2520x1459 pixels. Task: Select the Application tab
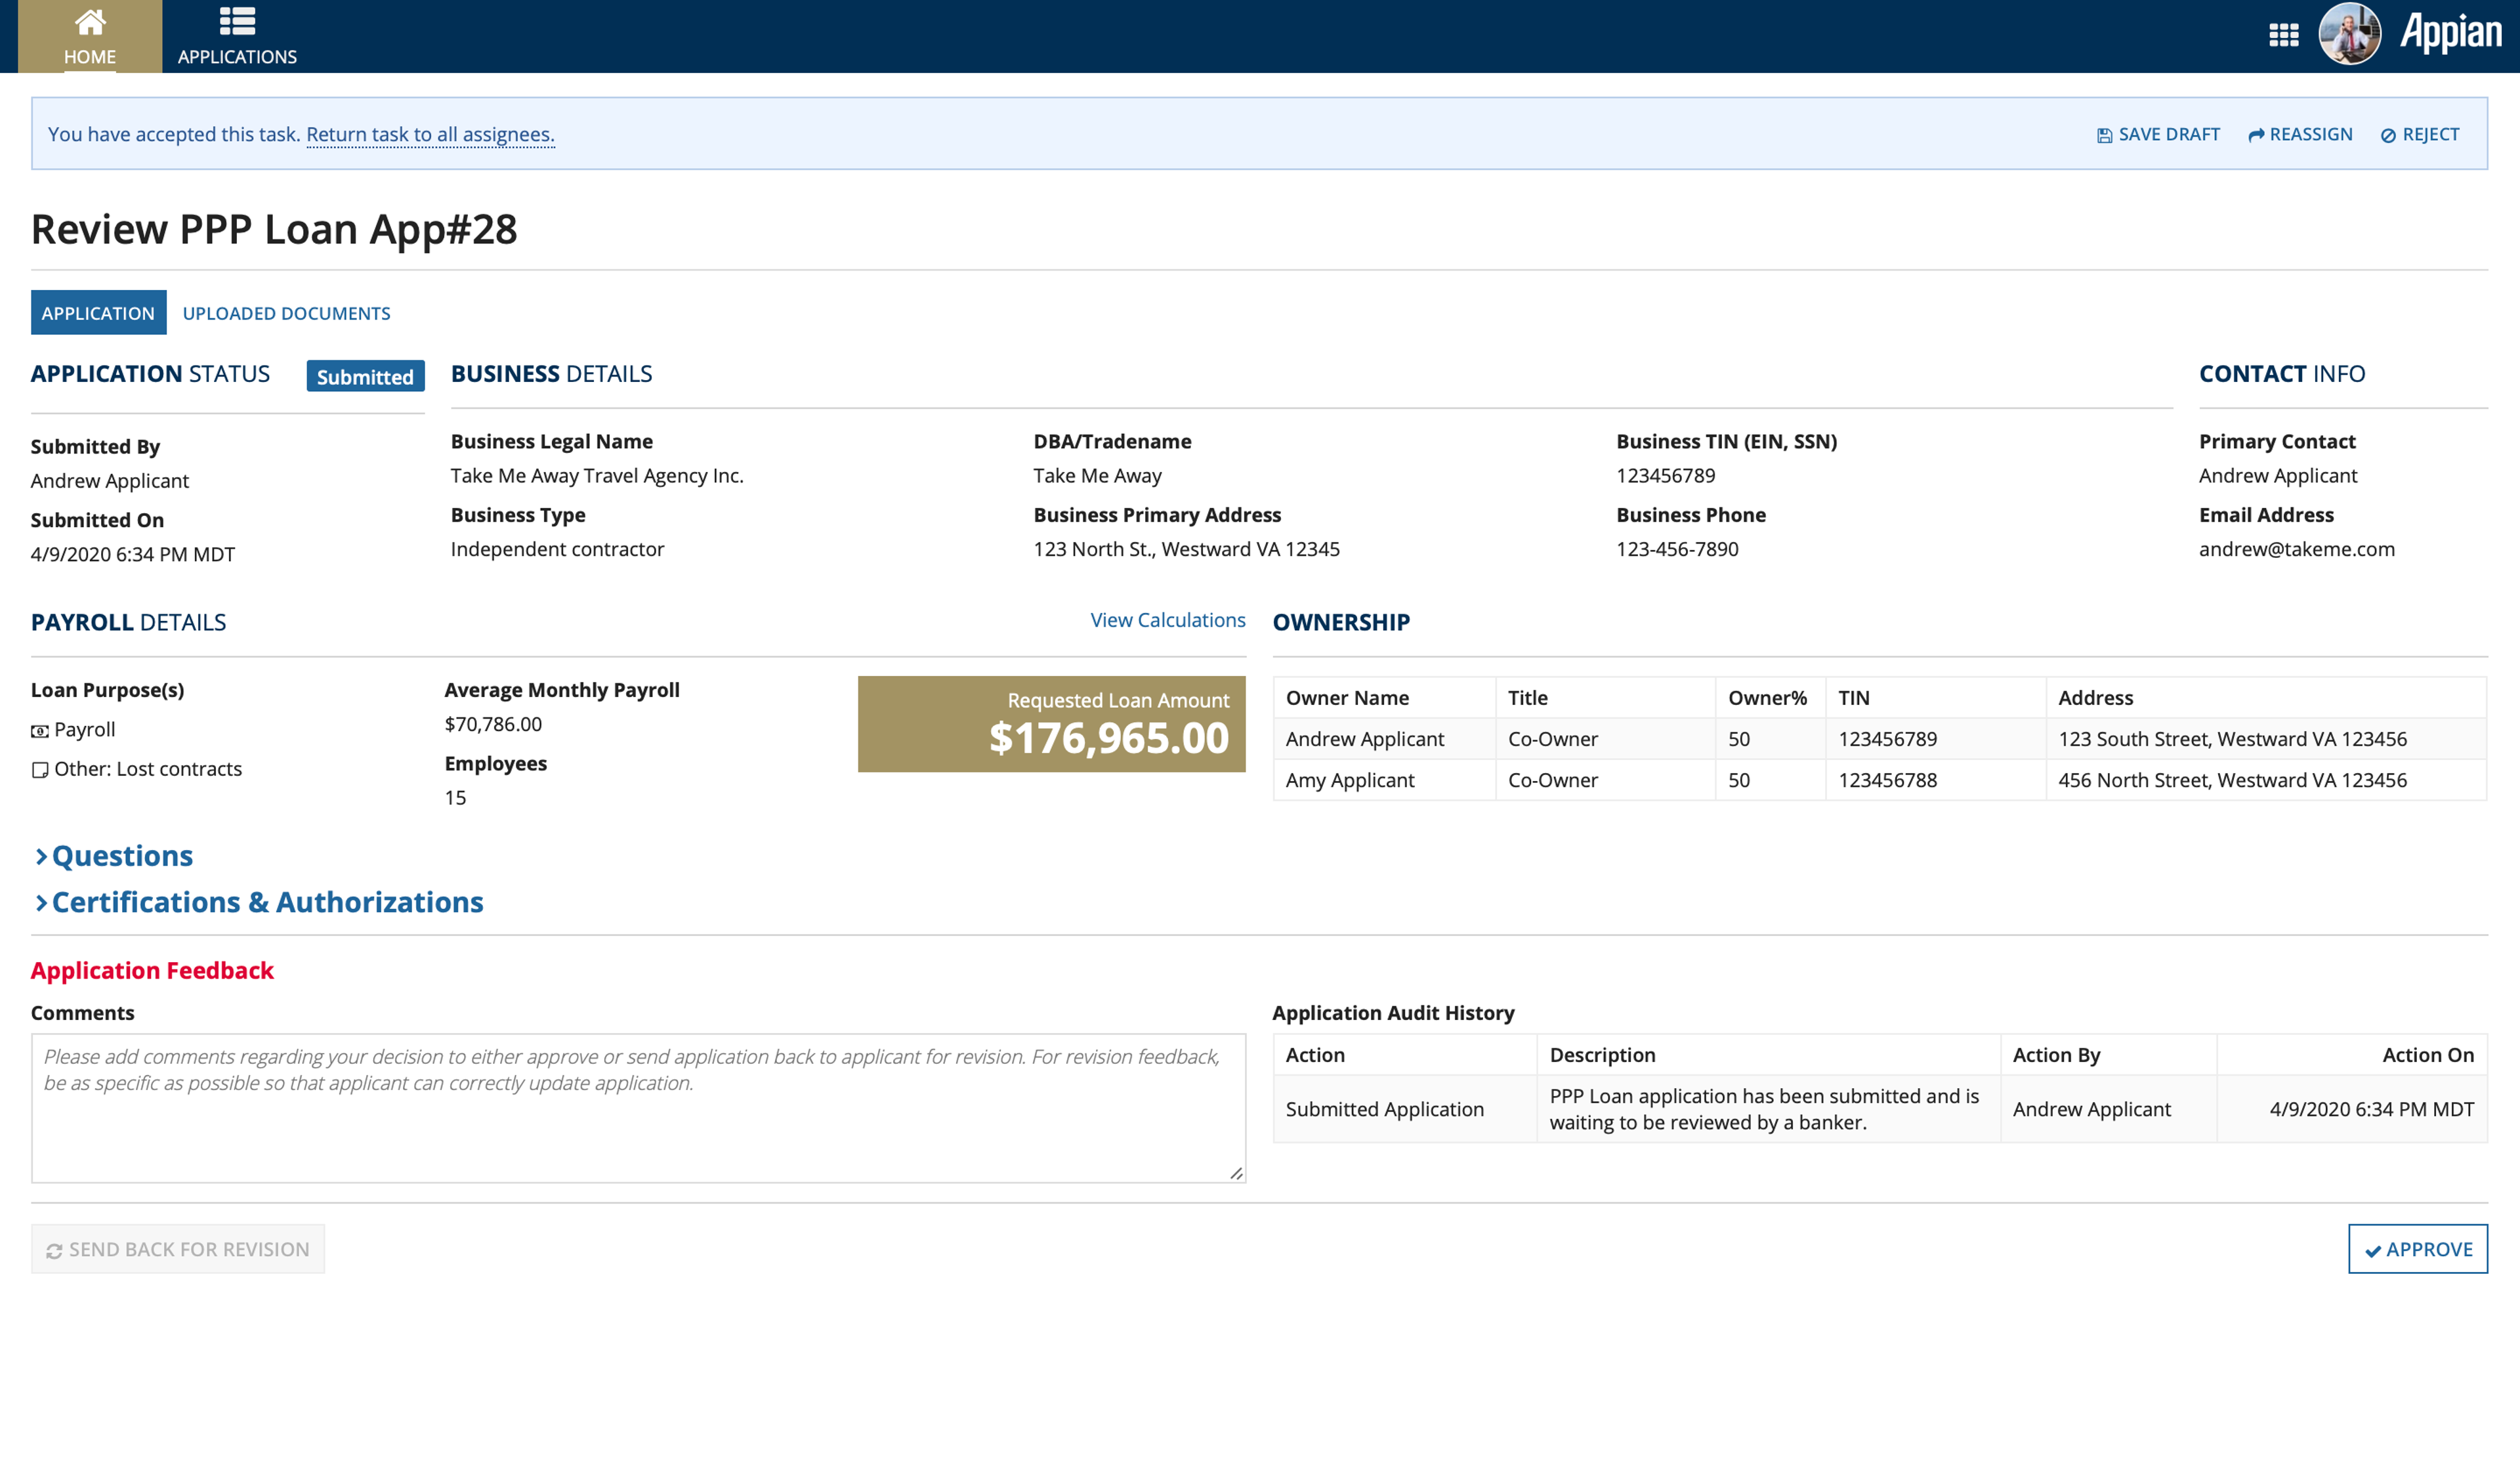(98, 313)
